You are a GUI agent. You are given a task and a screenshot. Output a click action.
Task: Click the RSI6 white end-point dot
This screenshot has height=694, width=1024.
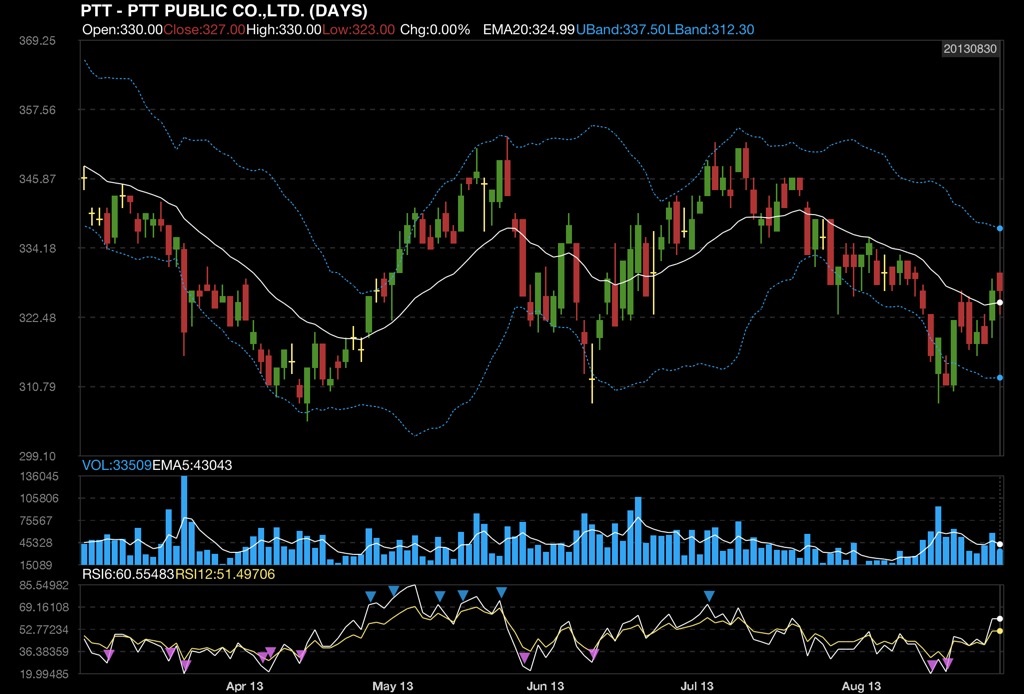click(1000, 618)
